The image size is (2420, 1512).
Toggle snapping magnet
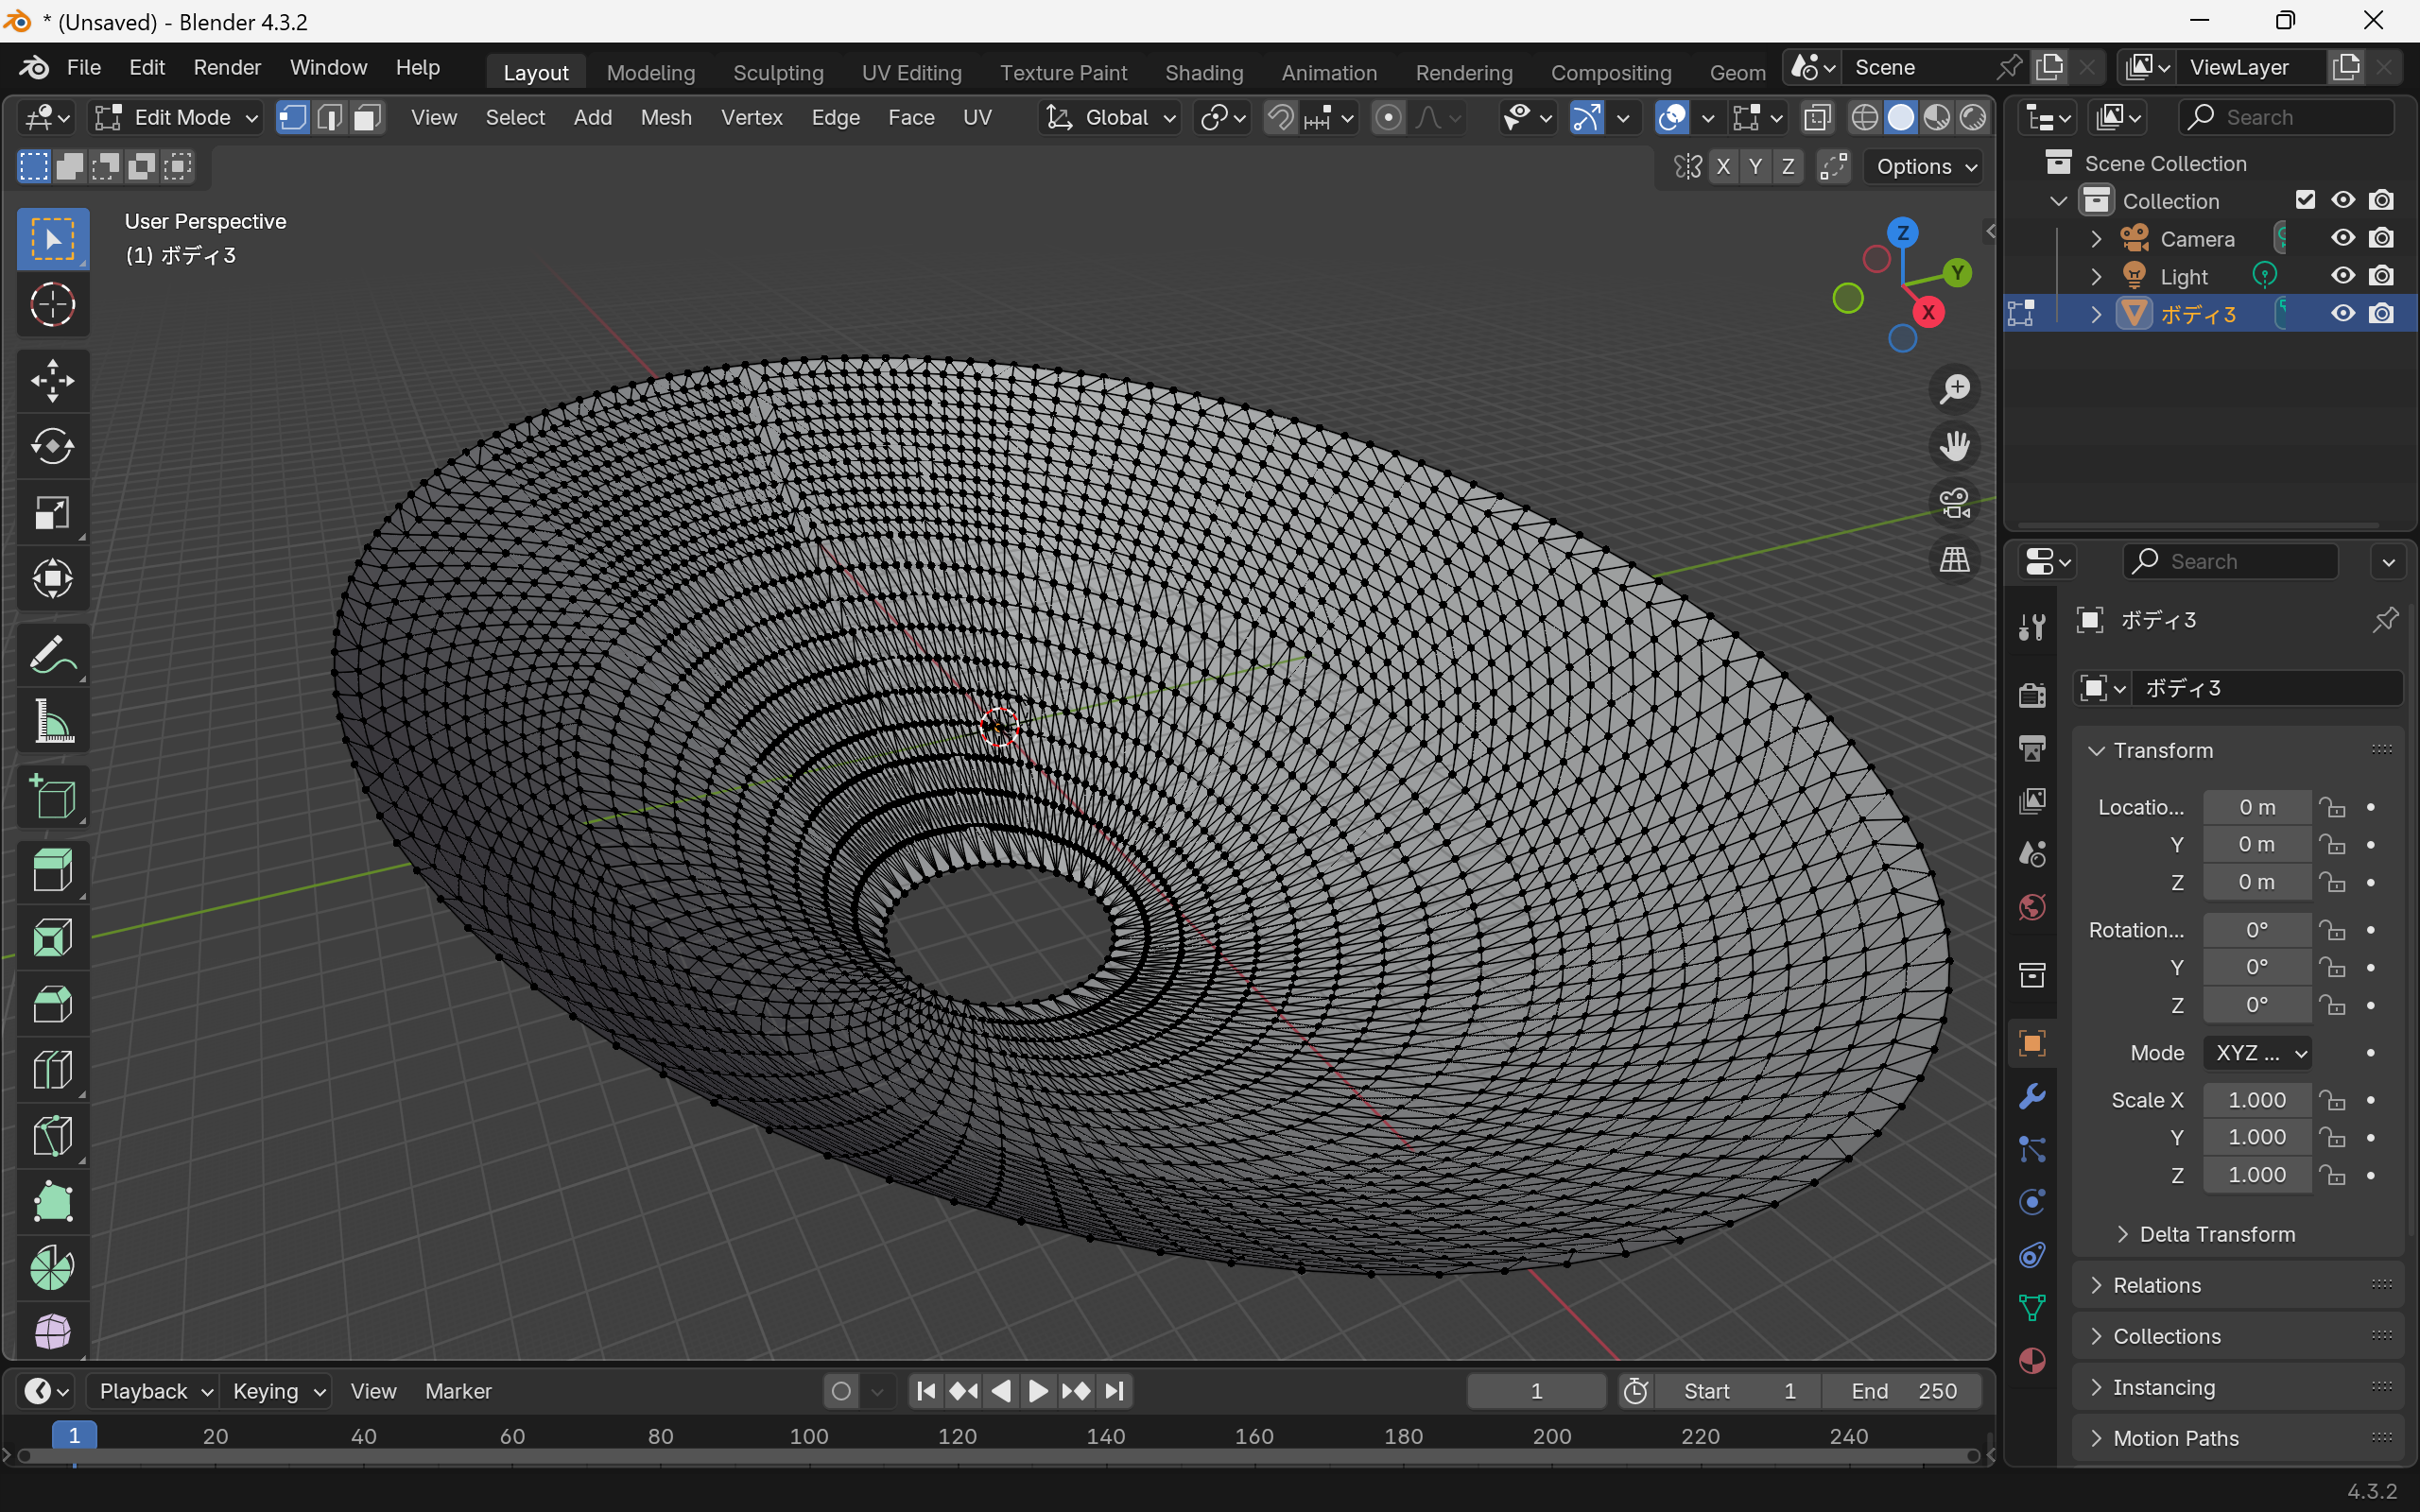(1280, 118)
